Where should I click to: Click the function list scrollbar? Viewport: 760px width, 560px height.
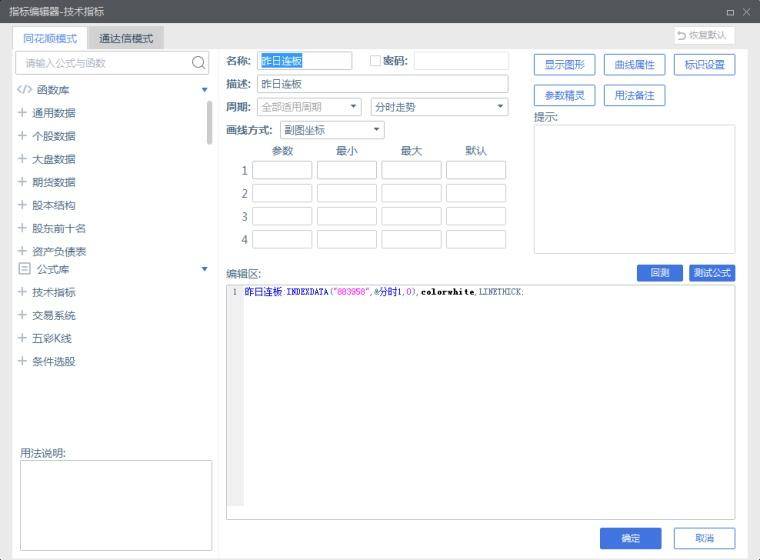coord(209,123)
